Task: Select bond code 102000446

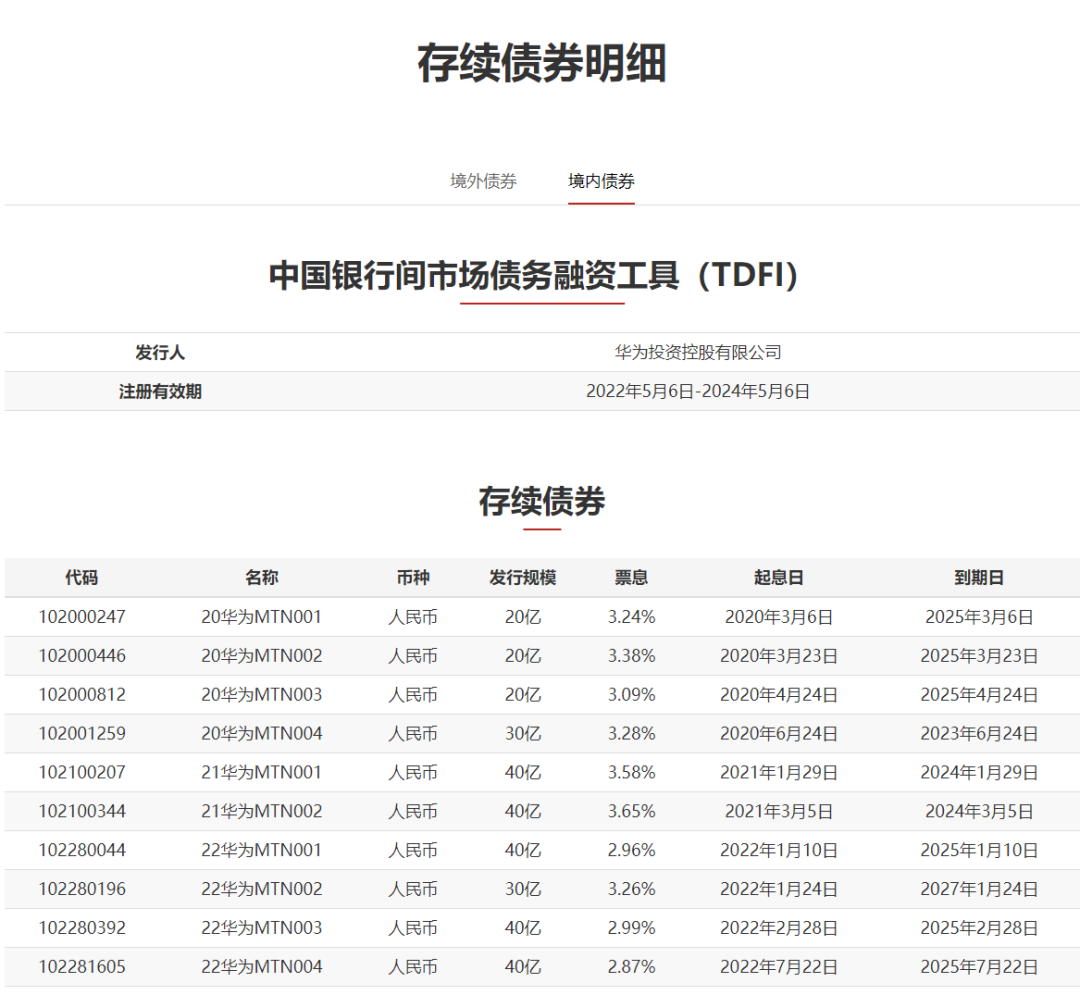Action: coord(82,656)
